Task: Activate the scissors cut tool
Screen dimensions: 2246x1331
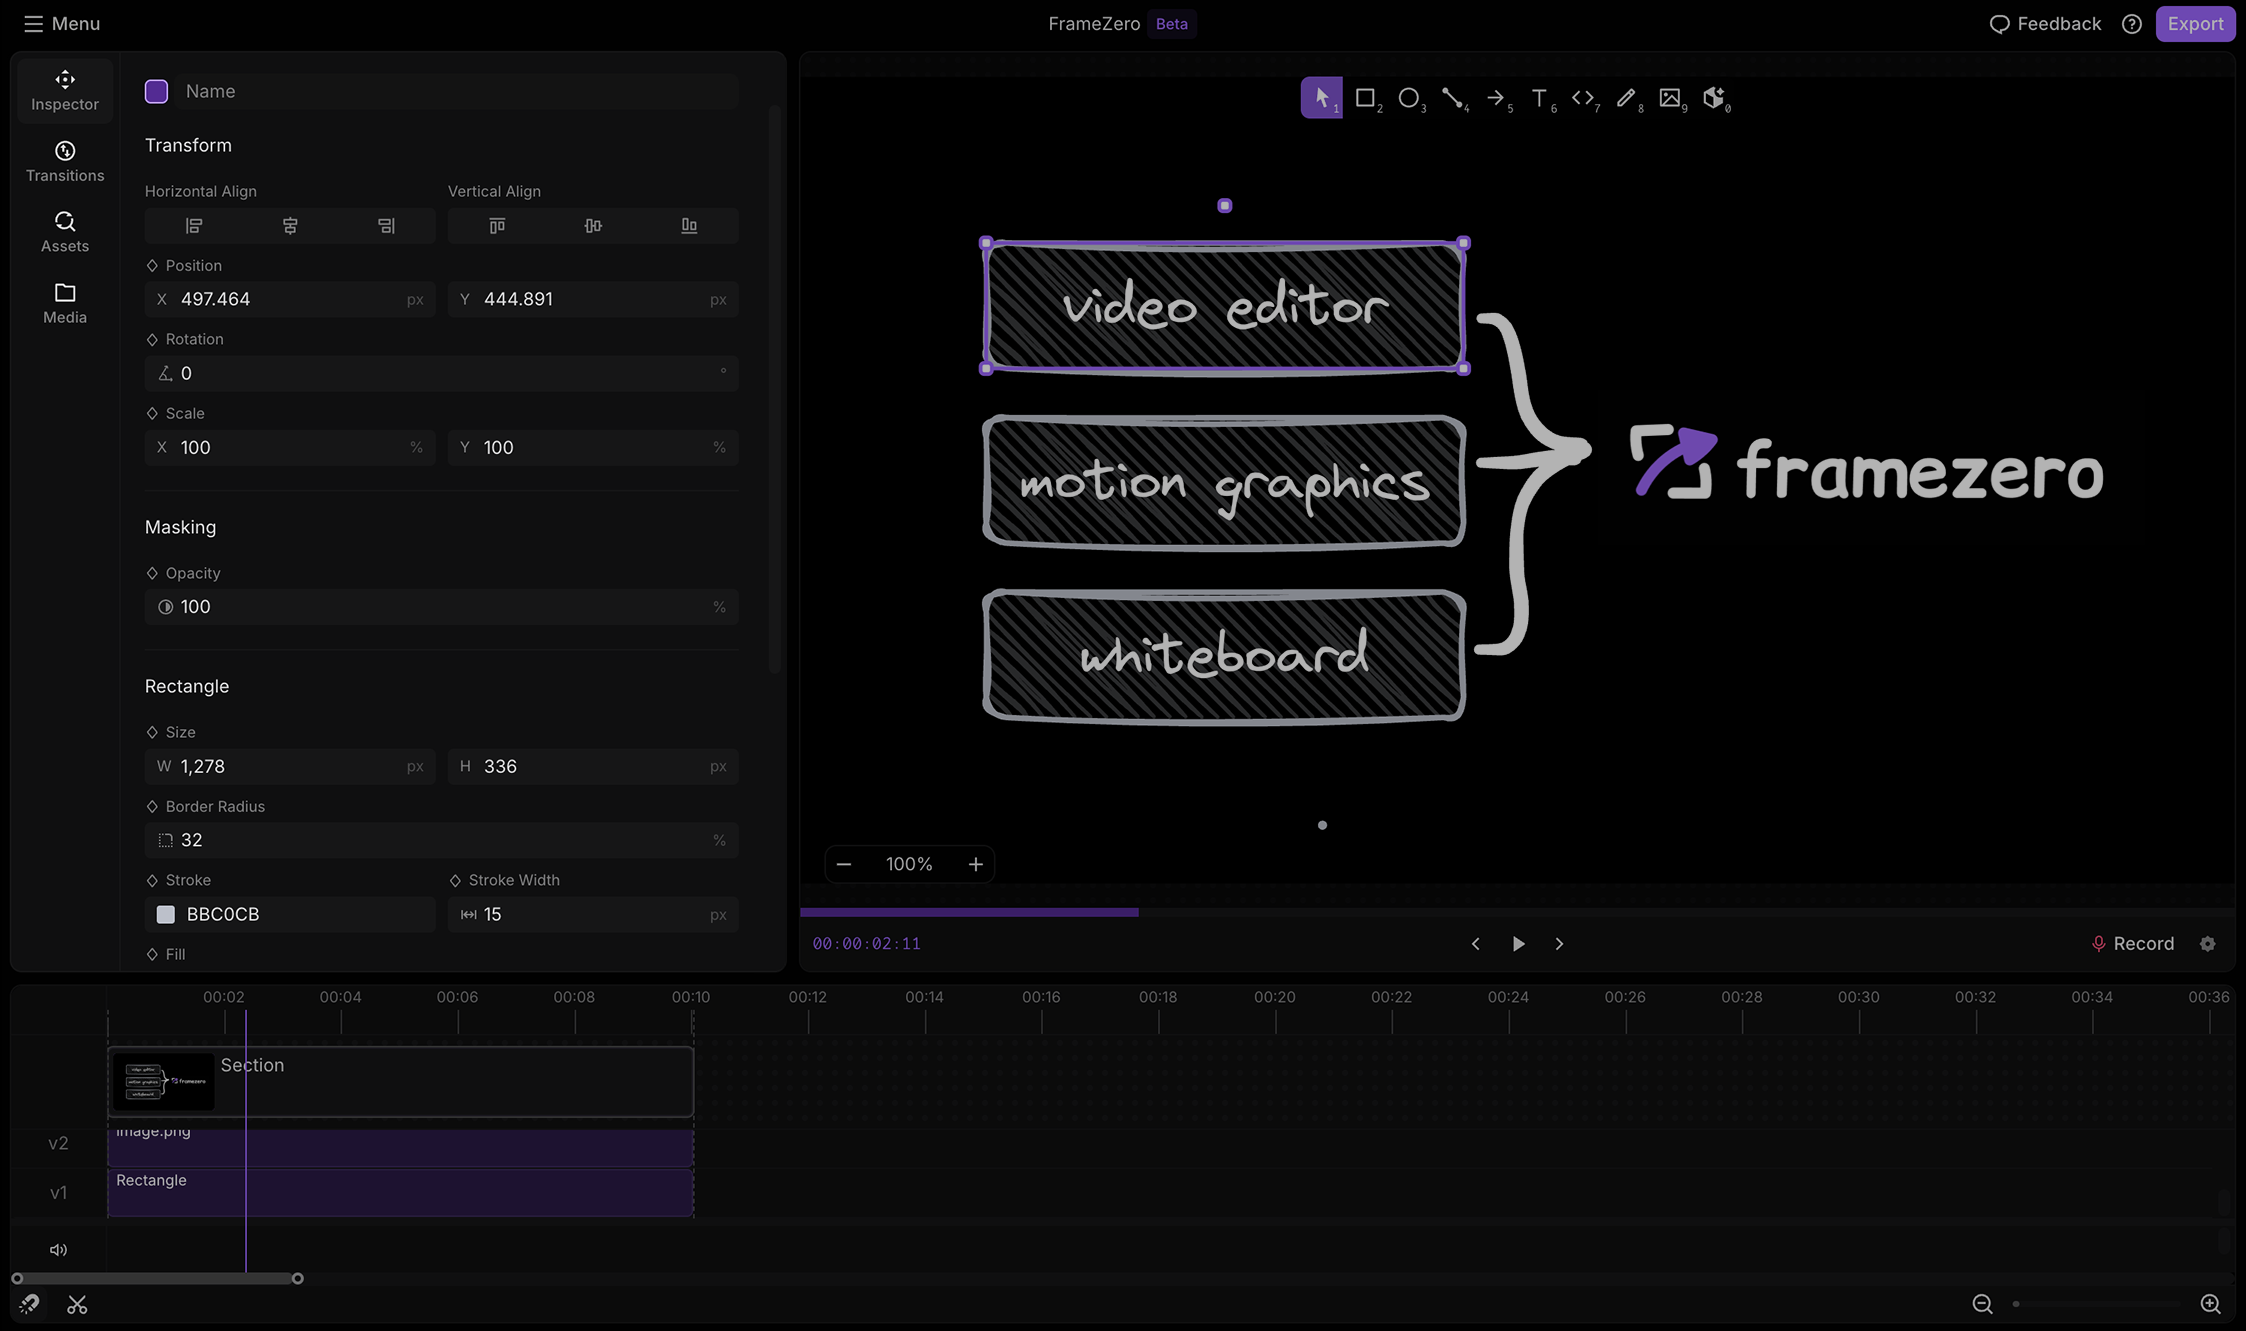Action: click(x=77, y=1304)
